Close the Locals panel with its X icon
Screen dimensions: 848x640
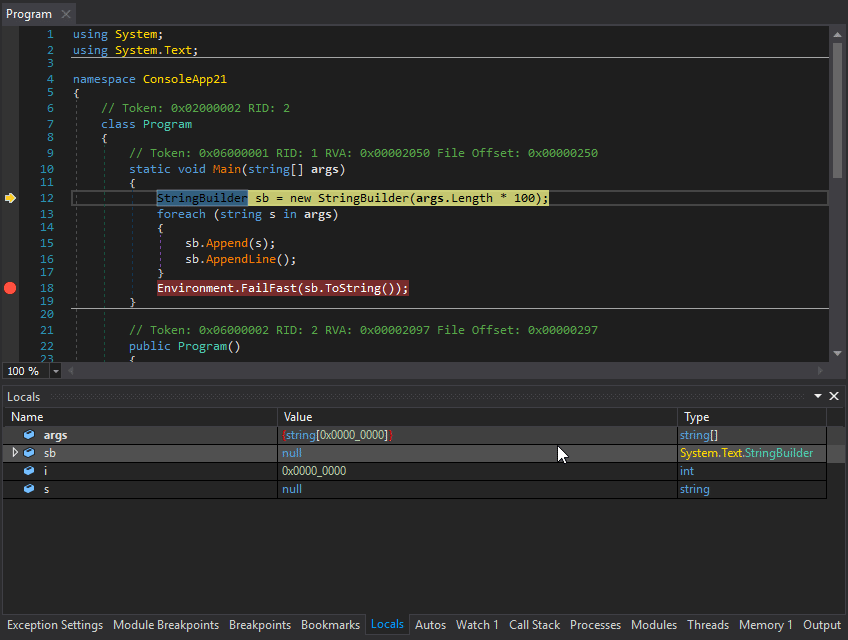(x=834, y=396)
